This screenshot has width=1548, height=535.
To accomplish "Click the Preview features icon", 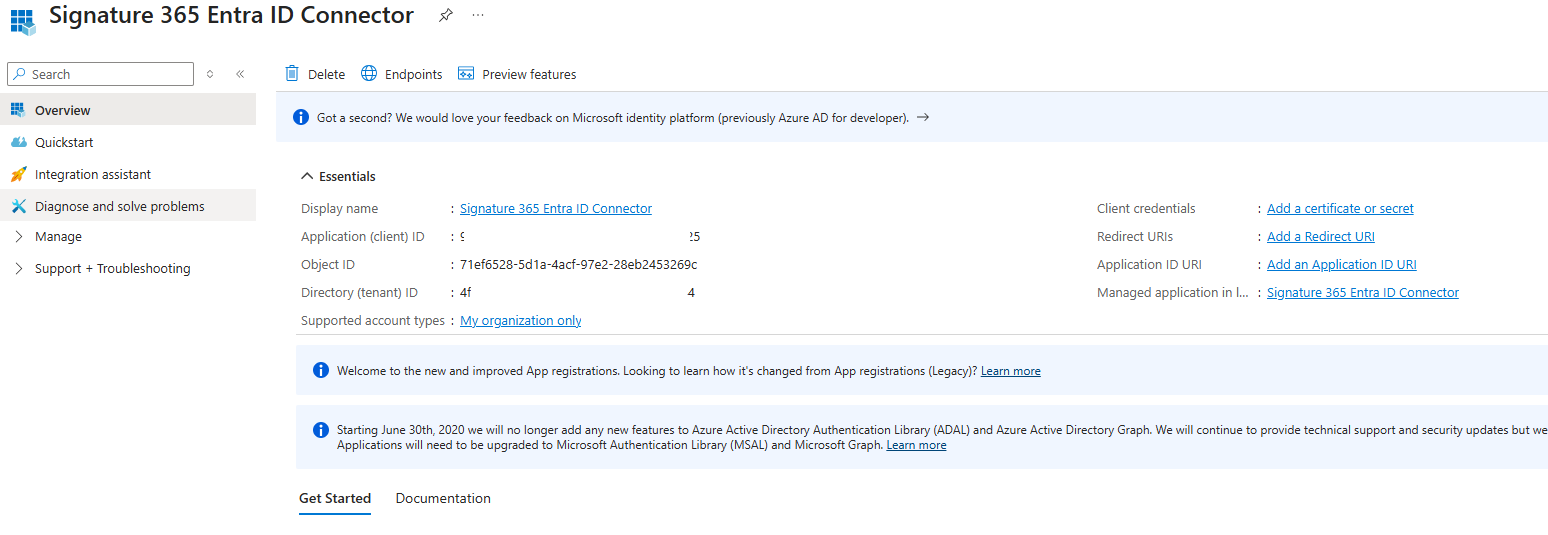I will [x=466, y=73].
